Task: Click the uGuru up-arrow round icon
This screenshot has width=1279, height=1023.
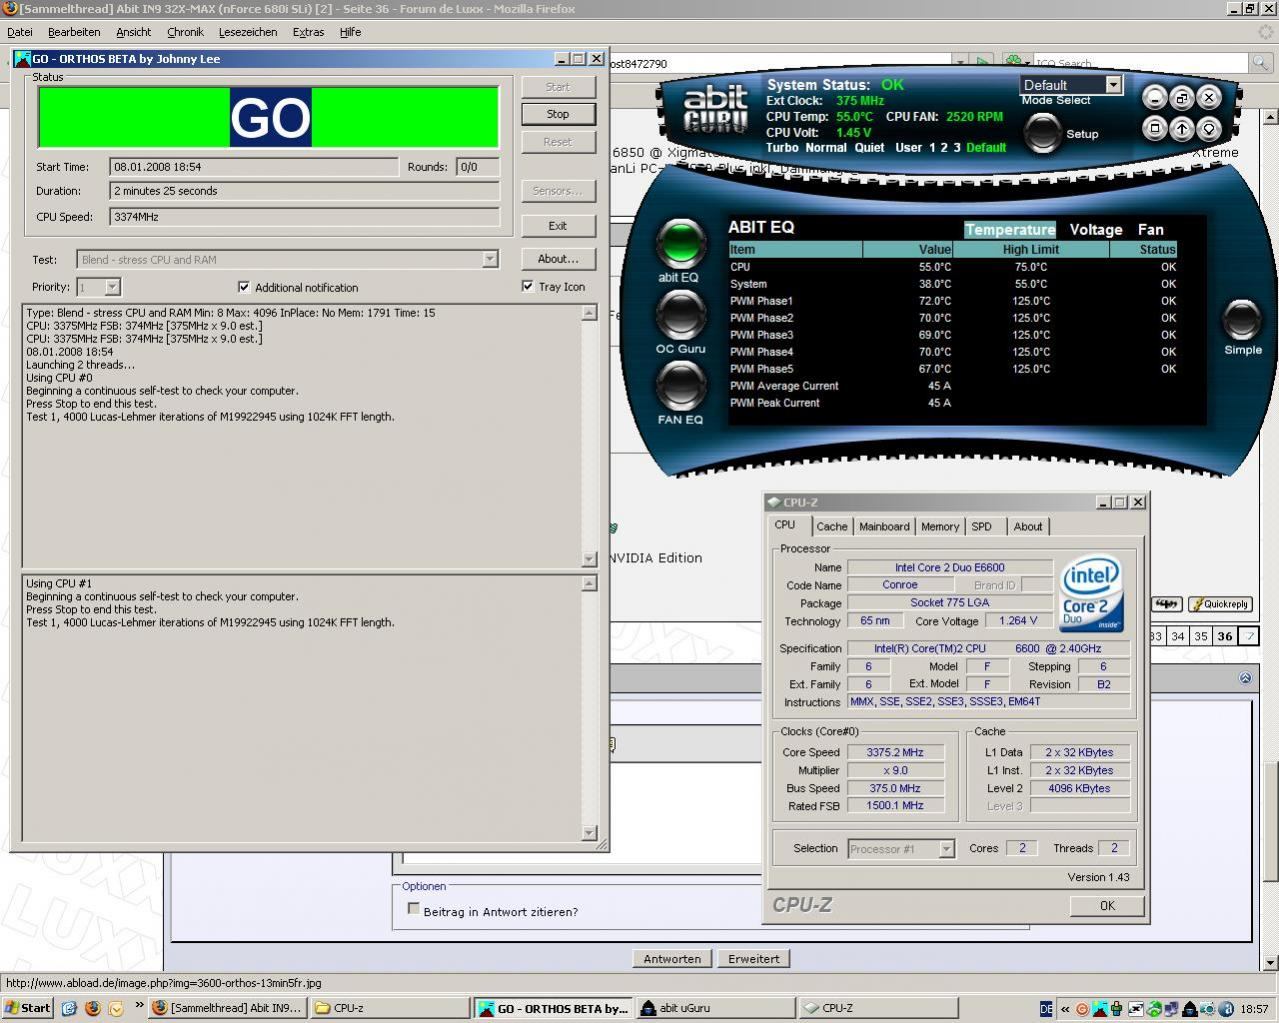Action: pyautogui.click(x=1182, y=128)
